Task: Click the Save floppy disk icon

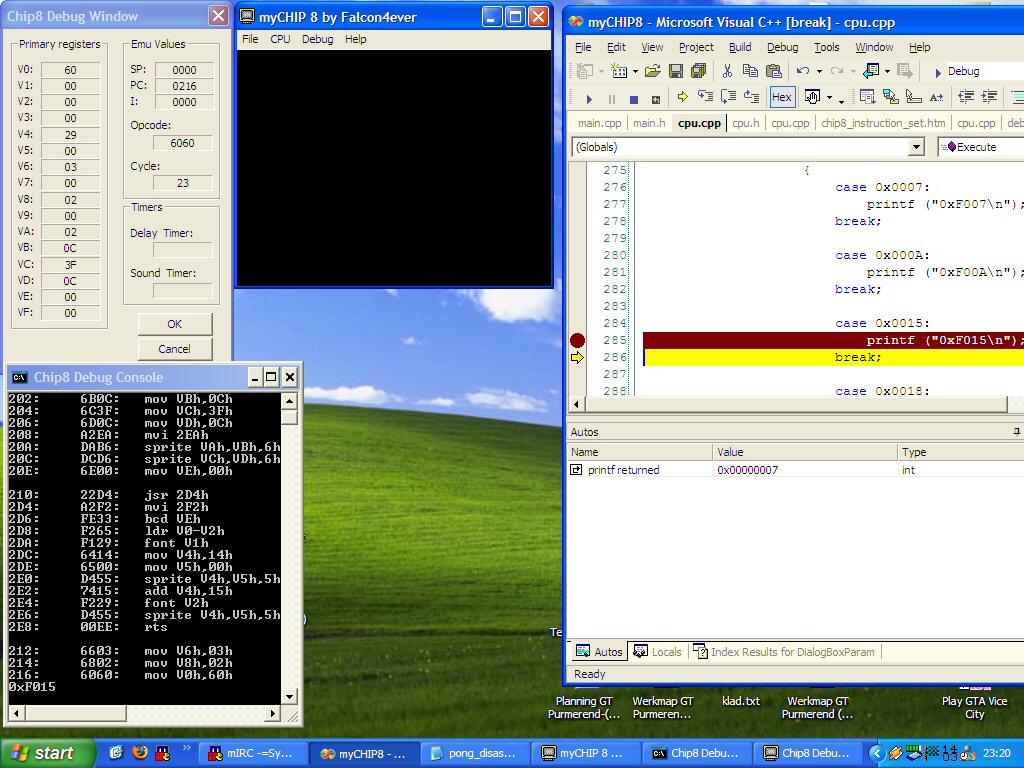Action: click(676, 71)
